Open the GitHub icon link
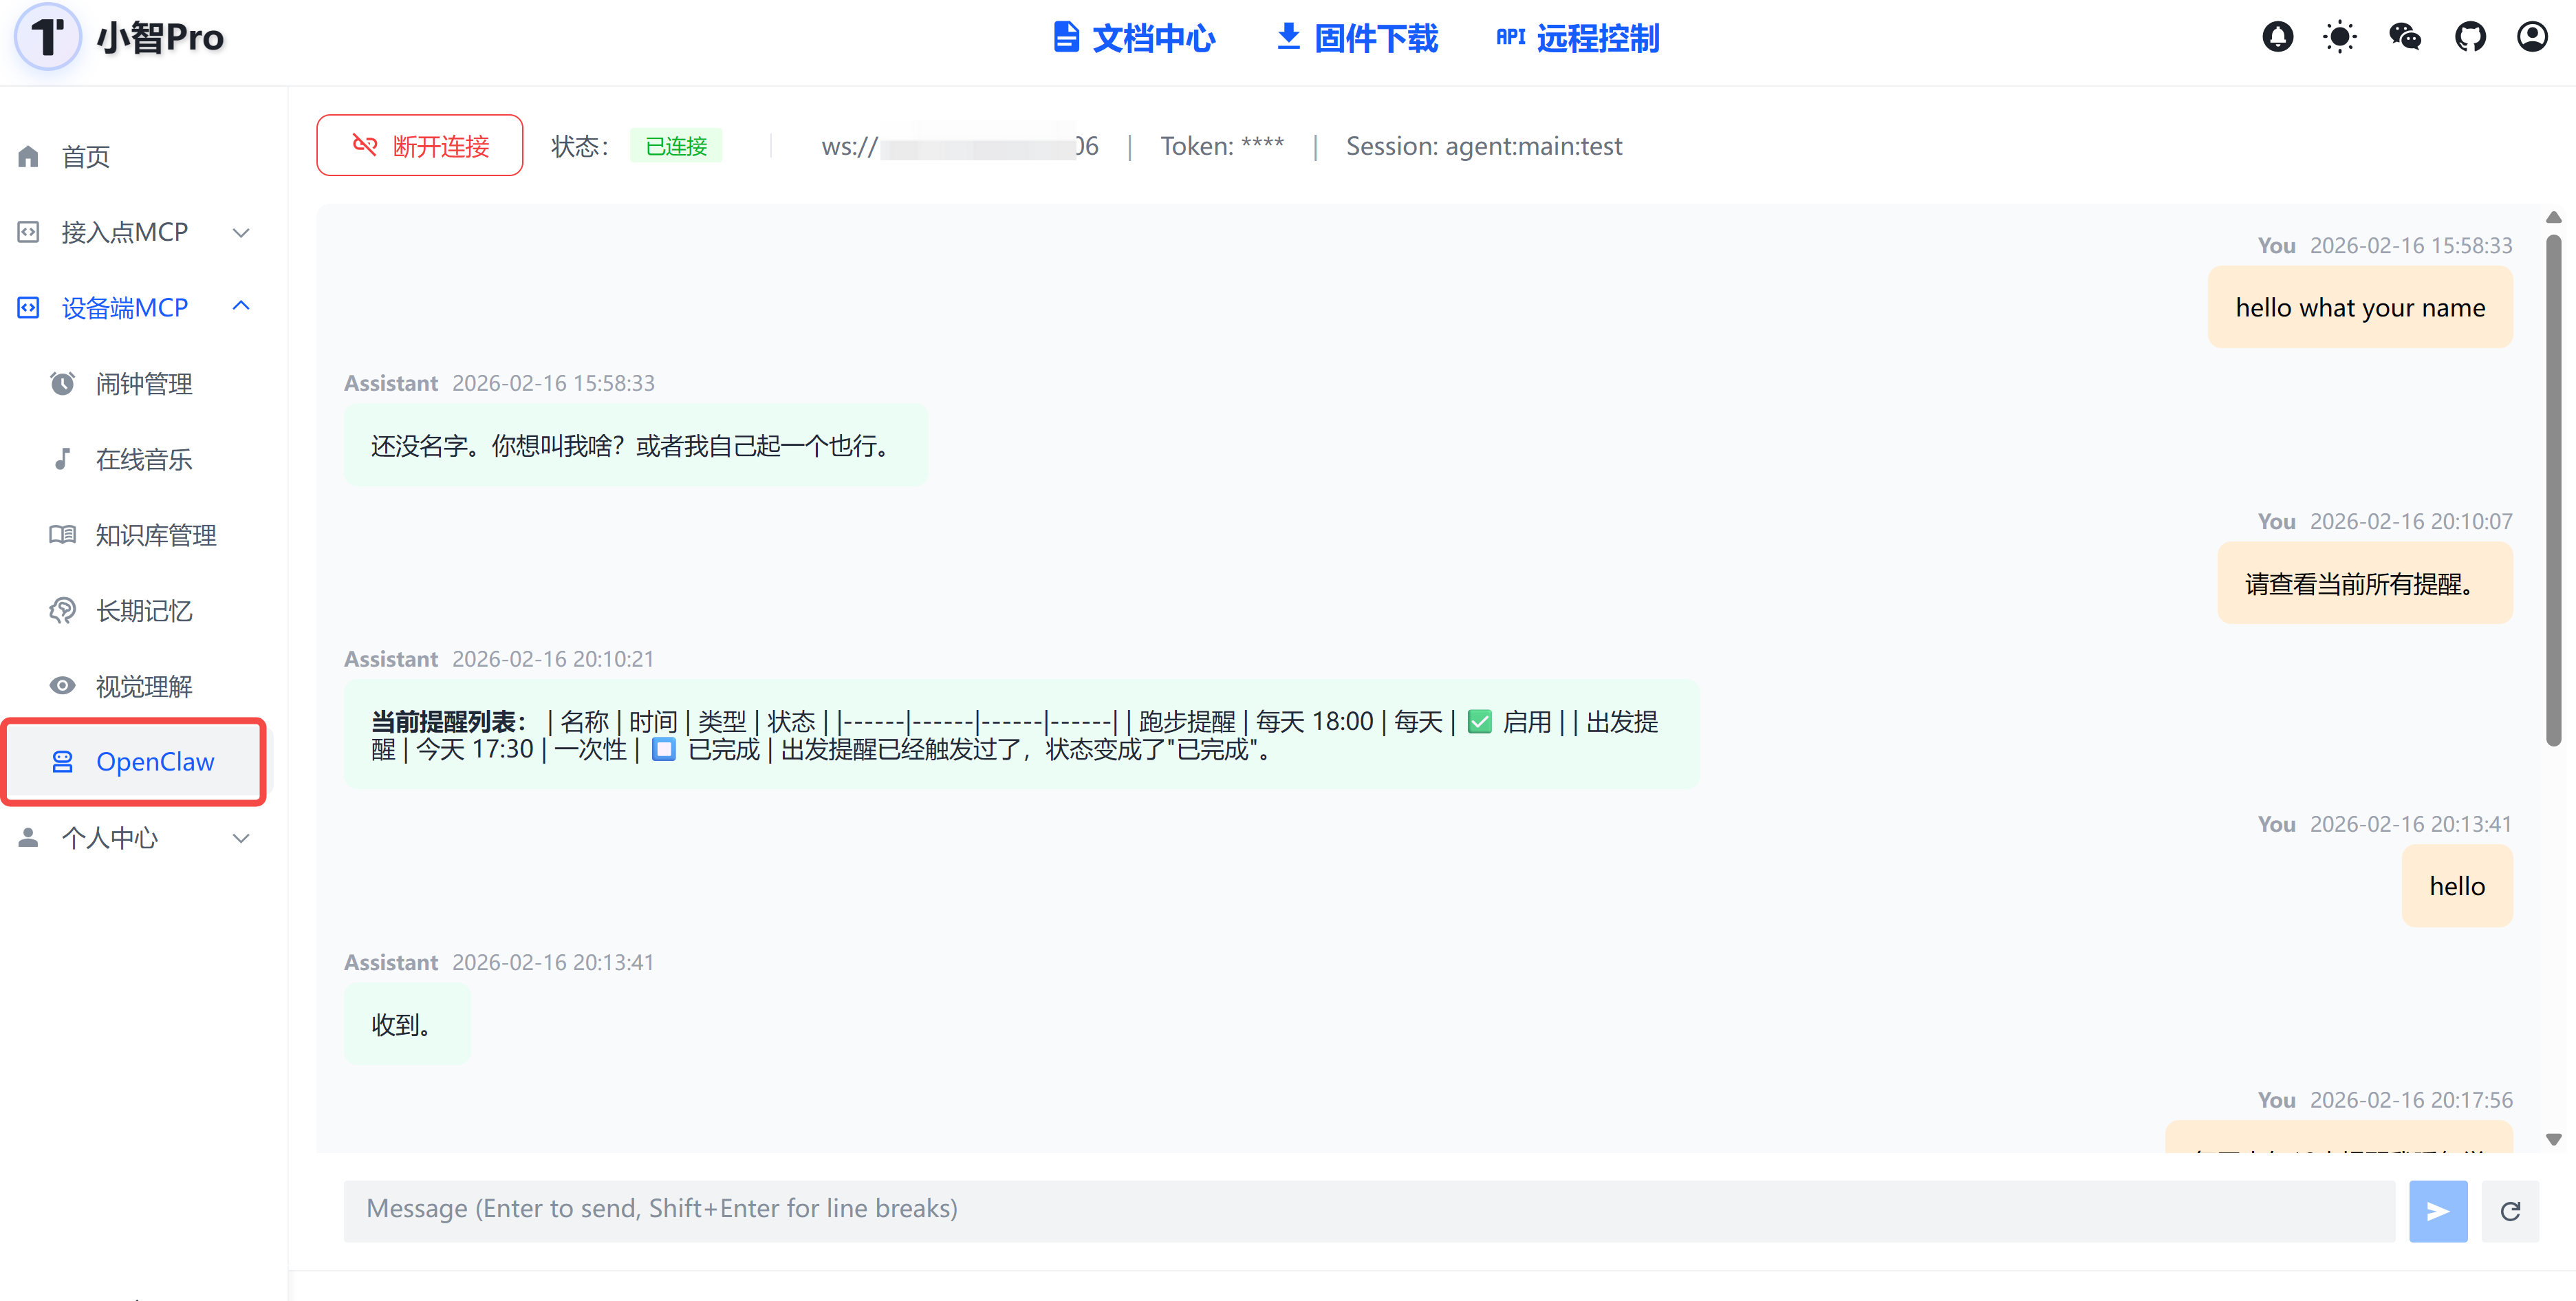2576x1301 pixels. pyautogui.click(x=2469, y=38)
